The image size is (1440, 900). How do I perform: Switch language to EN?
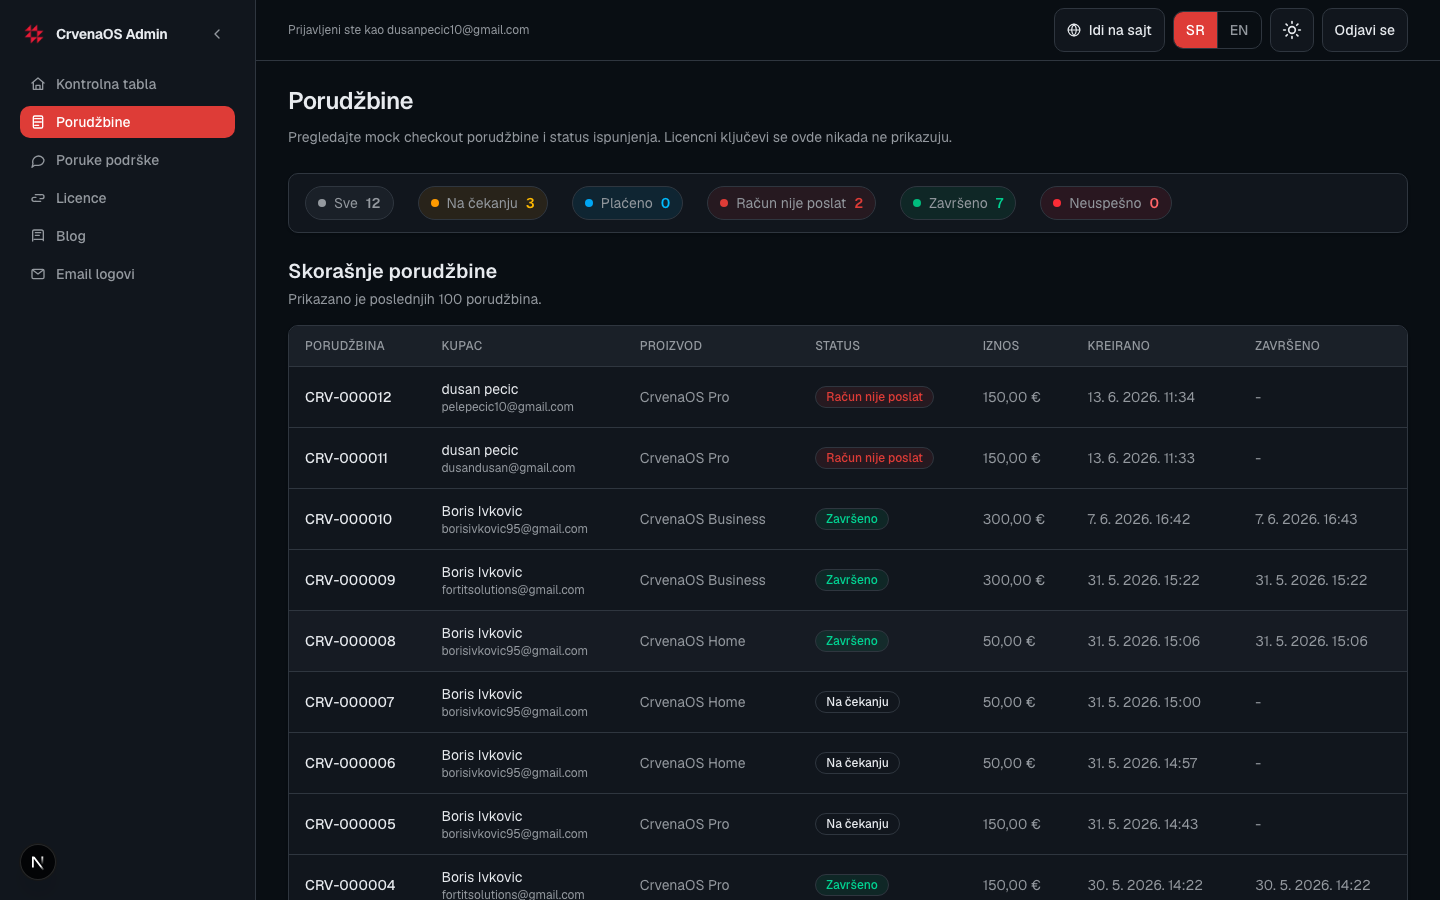pyautogui.click(x=1239, y=30)
